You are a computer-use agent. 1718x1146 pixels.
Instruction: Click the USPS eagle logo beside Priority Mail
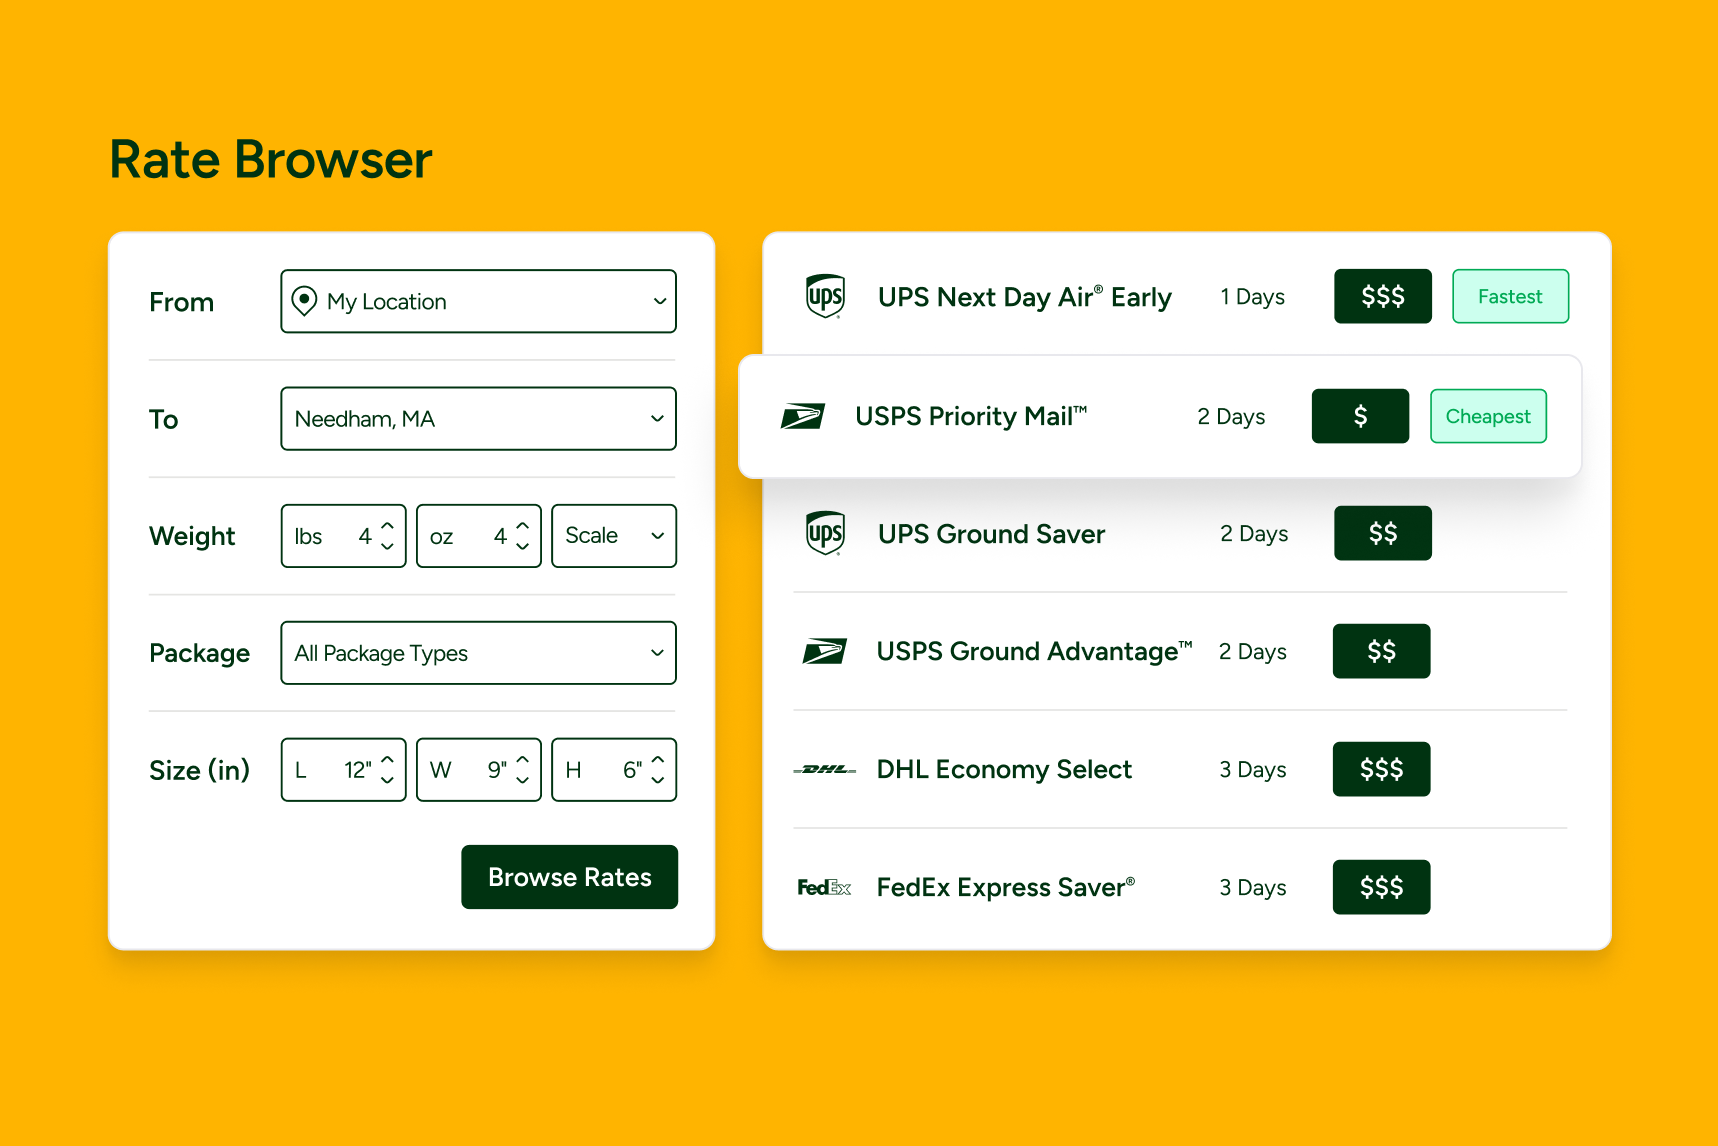[802, 416]
